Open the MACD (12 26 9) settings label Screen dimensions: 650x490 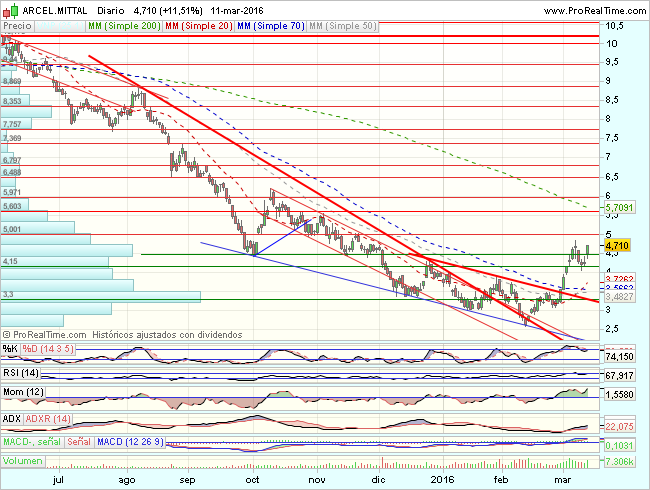pyautogui.click(x=130, y=442)
